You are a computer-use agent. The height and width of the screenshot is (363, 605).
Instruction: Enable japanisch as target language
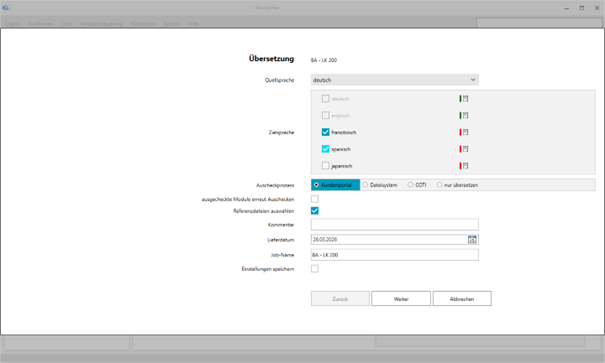(325, 166)
